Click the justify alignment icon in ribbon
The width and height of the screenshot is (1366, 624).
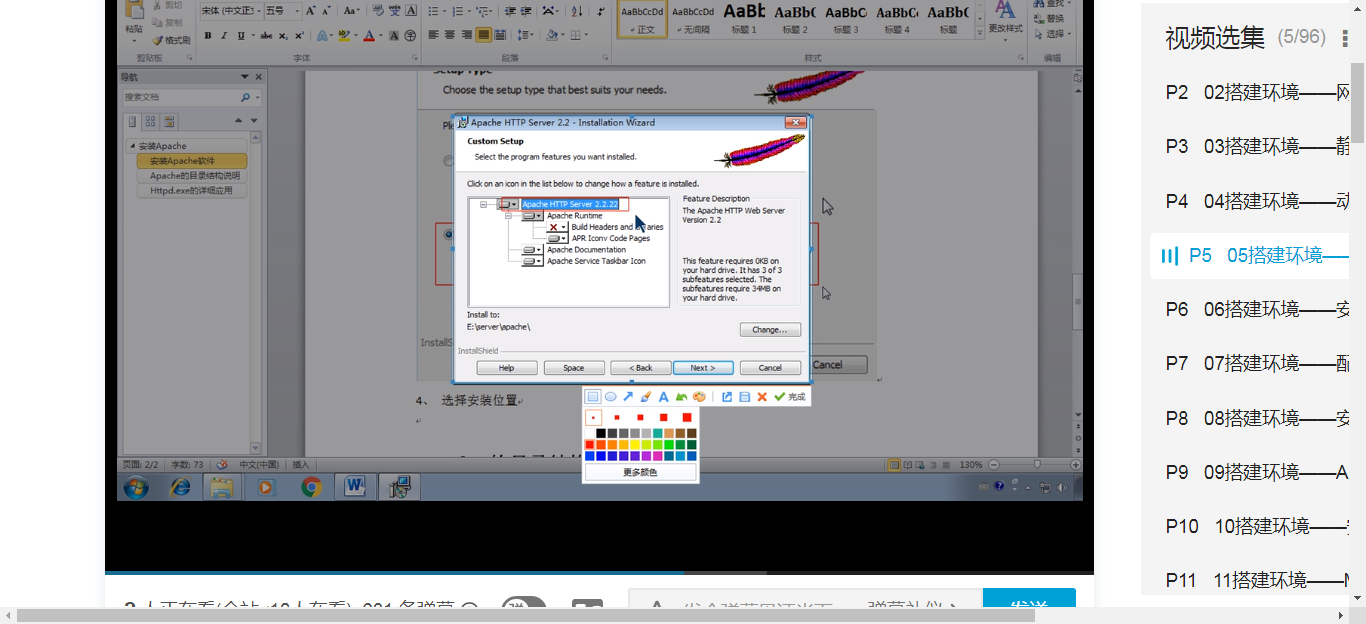click(484, 35)
